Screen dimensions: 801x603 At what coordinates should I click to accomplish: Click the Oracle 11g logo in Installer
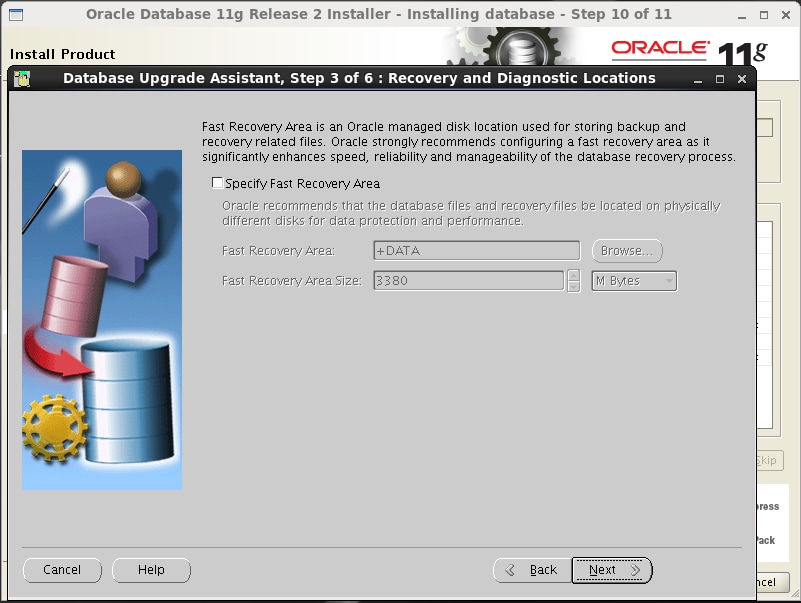[689, 51]
